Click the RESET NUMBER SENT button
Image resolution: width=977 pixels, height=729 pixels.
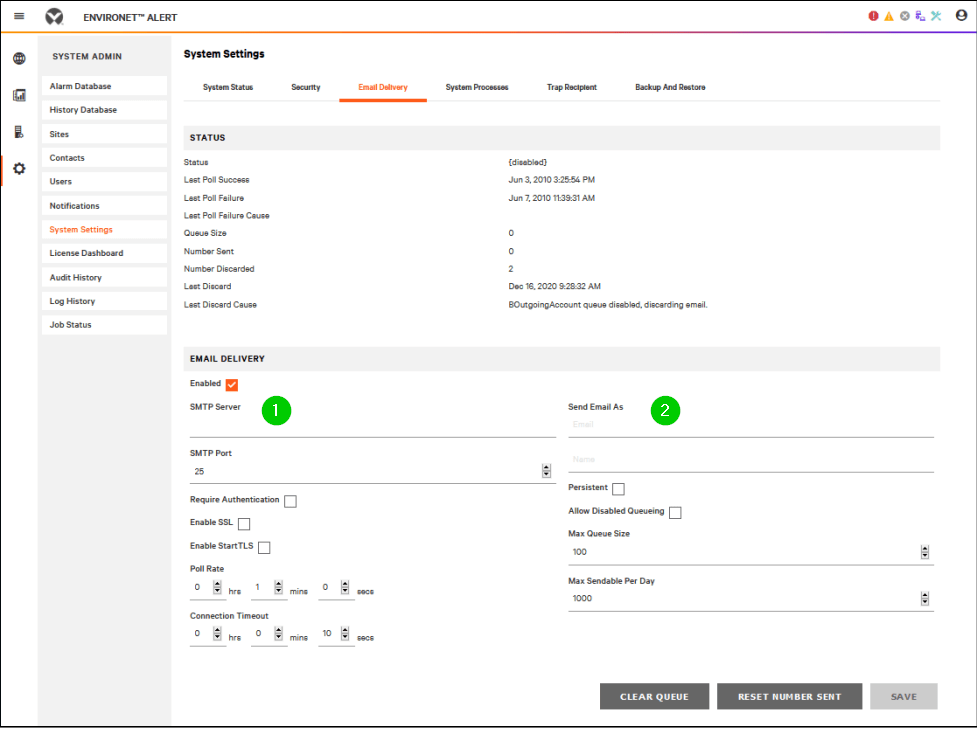coord(789,697)
